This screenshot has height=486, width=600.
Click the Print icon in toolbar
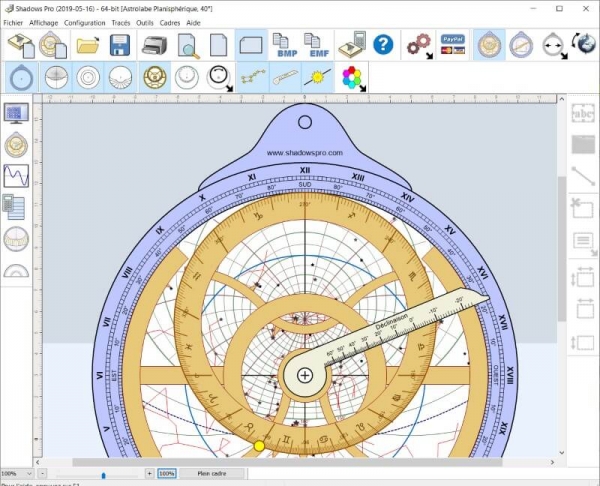pos(154,45)
